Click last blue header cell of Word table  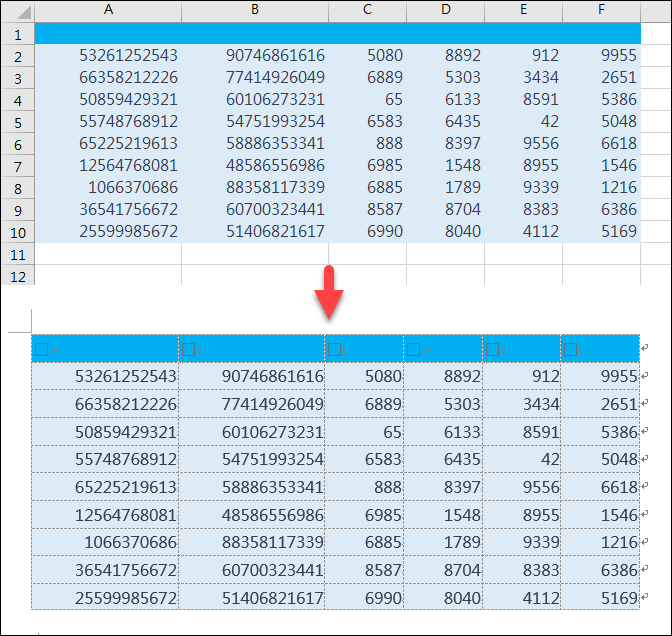[x=600, y=349]
